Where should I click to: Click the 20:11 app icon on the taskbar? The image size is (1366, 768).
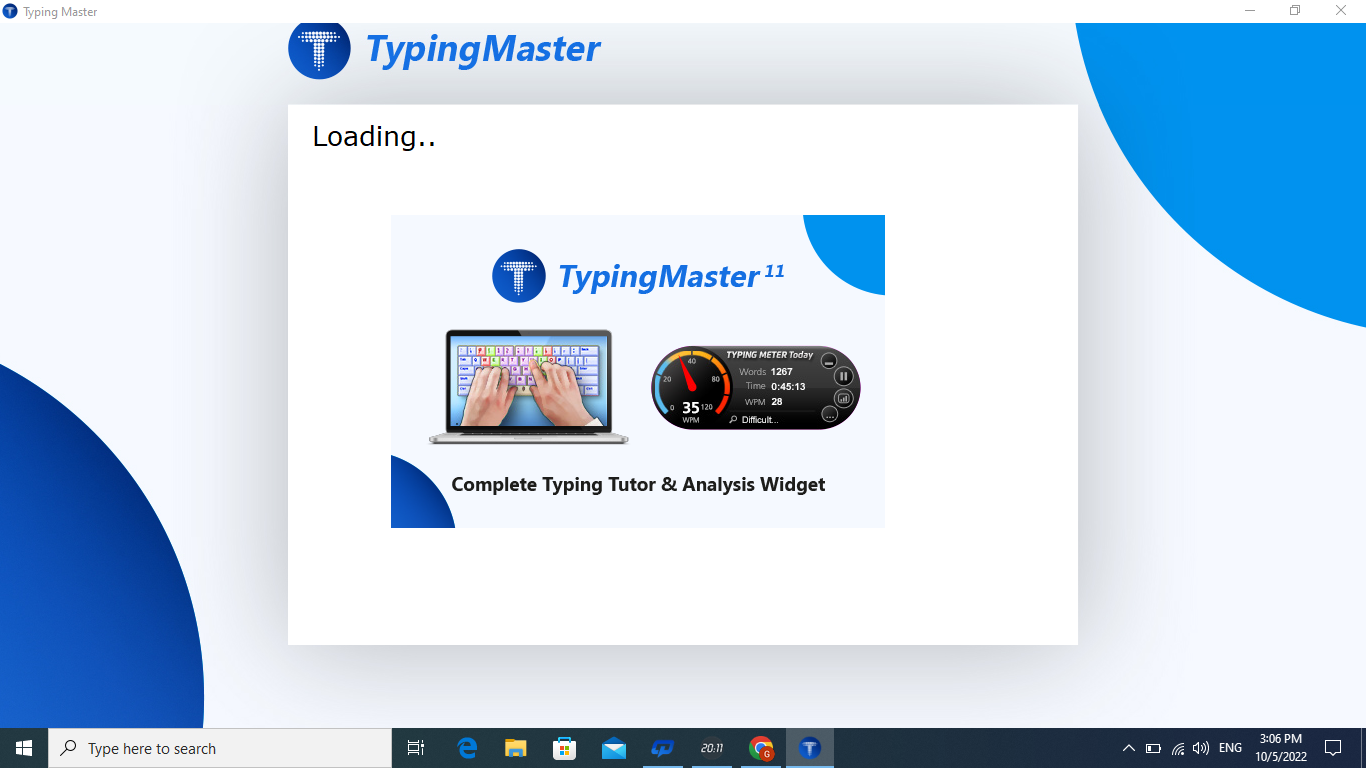click(x=712, y=748)
